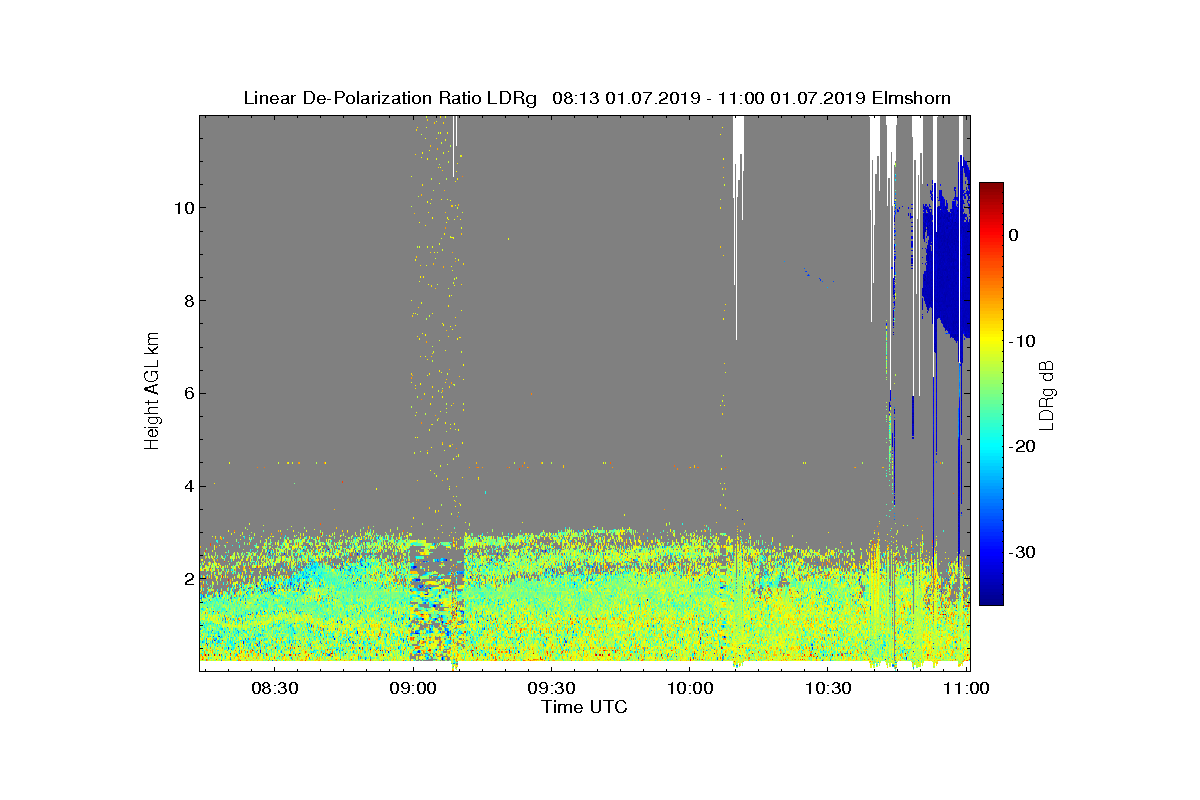1200x800 pixels.
Task: Click the colorbar tick label -30
Action: tap(1021, 552)
